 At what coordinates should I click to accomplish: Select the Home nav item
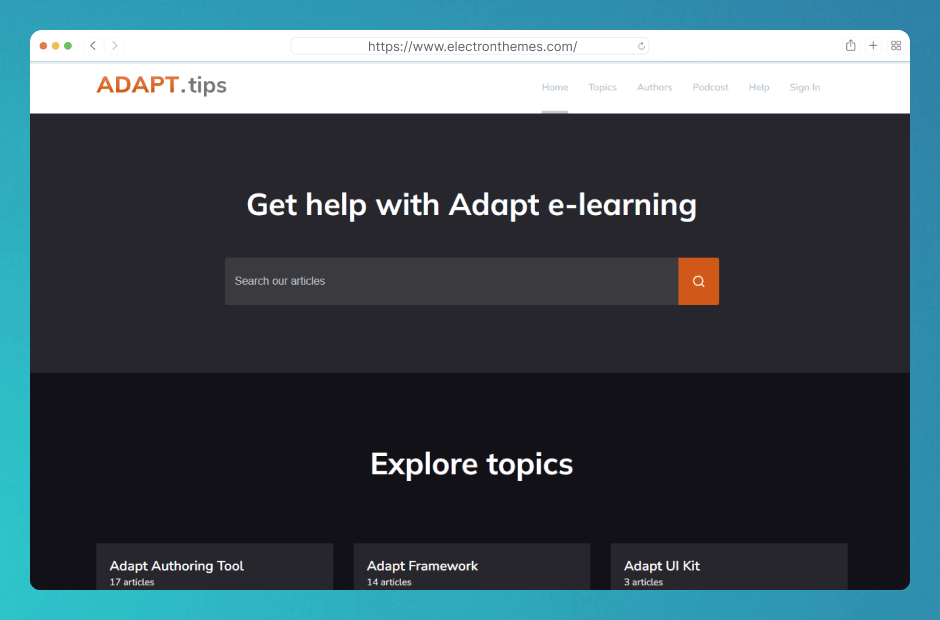click(x=555, y=88)
